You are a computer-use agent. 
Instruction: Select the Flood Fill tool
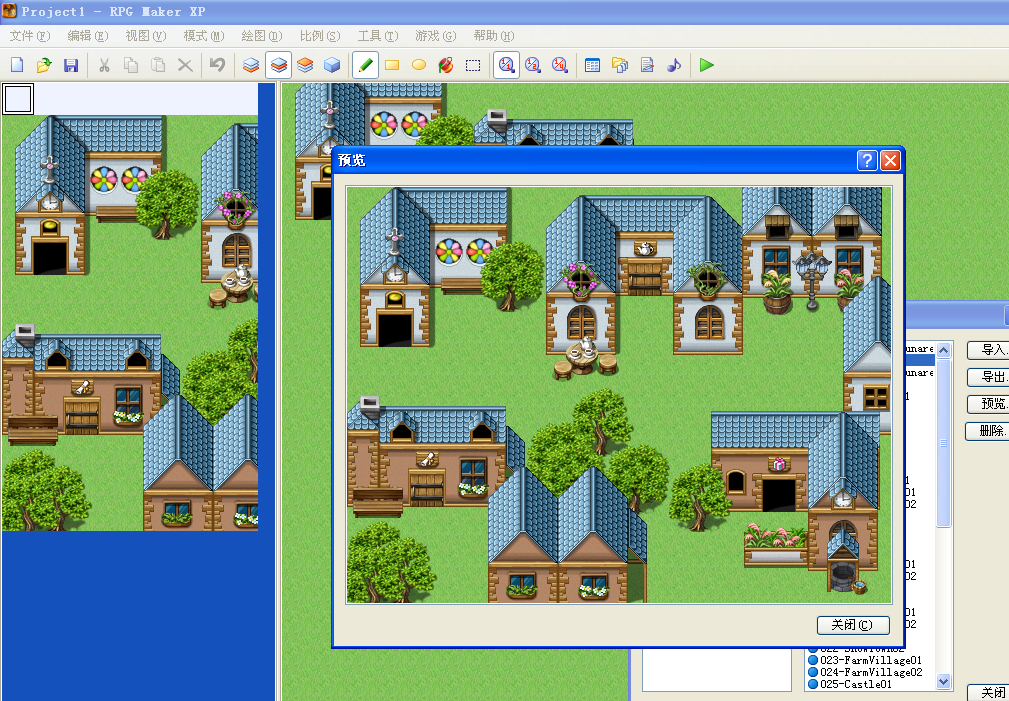[x=446, y=65]
